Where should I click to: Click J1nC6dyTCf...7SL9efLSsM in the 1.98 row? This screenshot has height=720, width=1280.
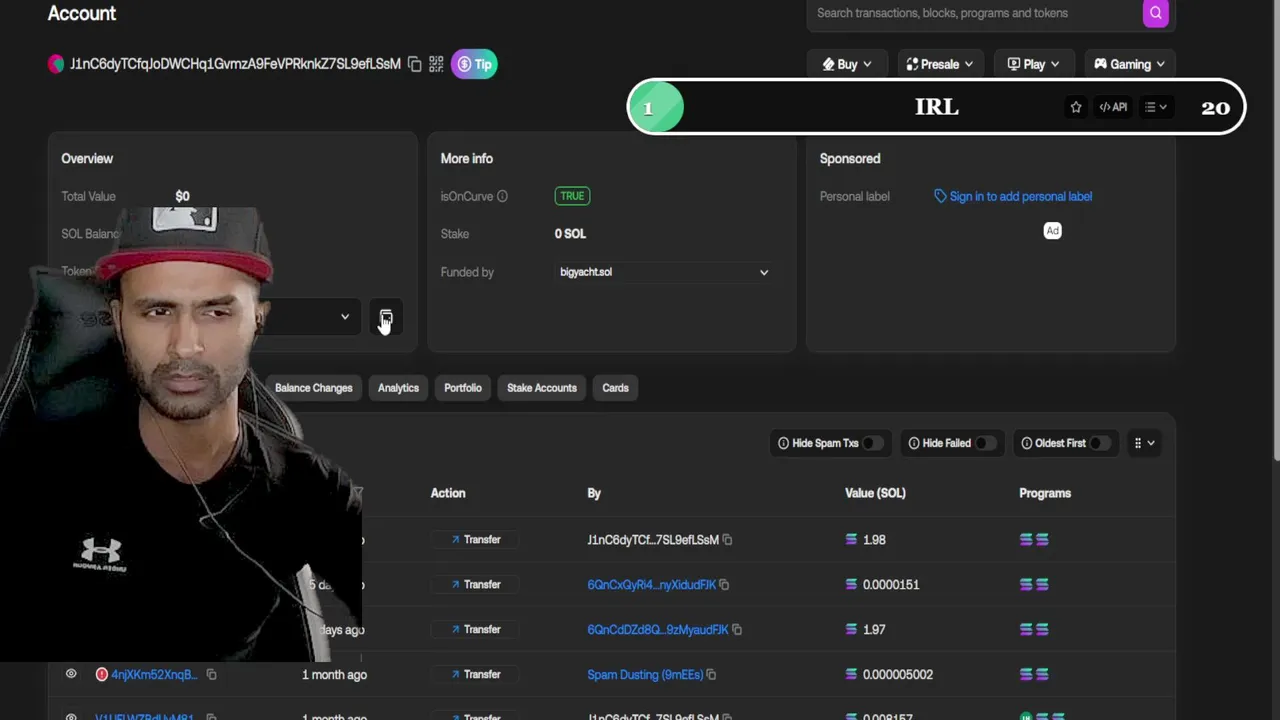[x=653, y=540]
